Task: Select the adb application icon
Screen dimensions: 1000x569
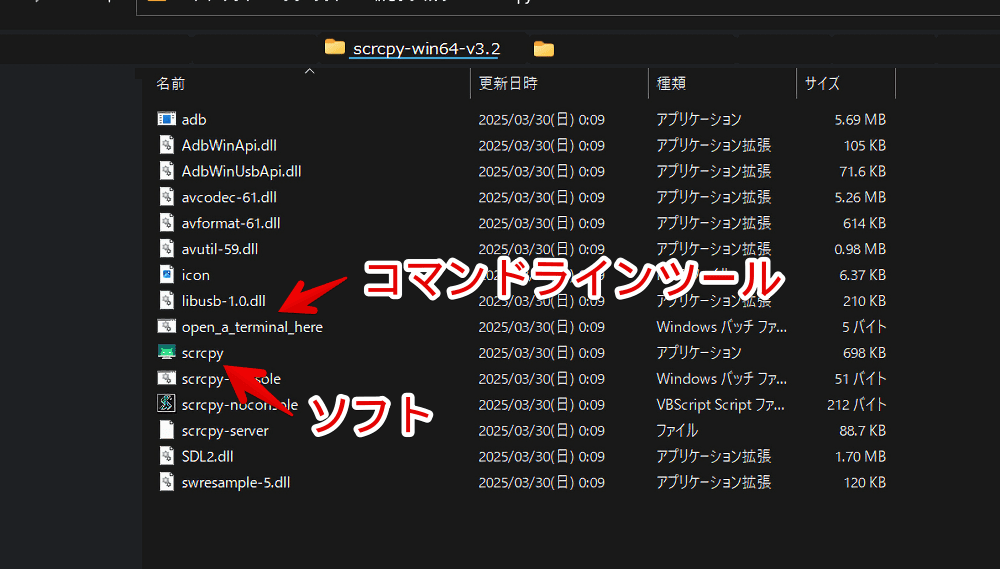Action: (166, 119)
